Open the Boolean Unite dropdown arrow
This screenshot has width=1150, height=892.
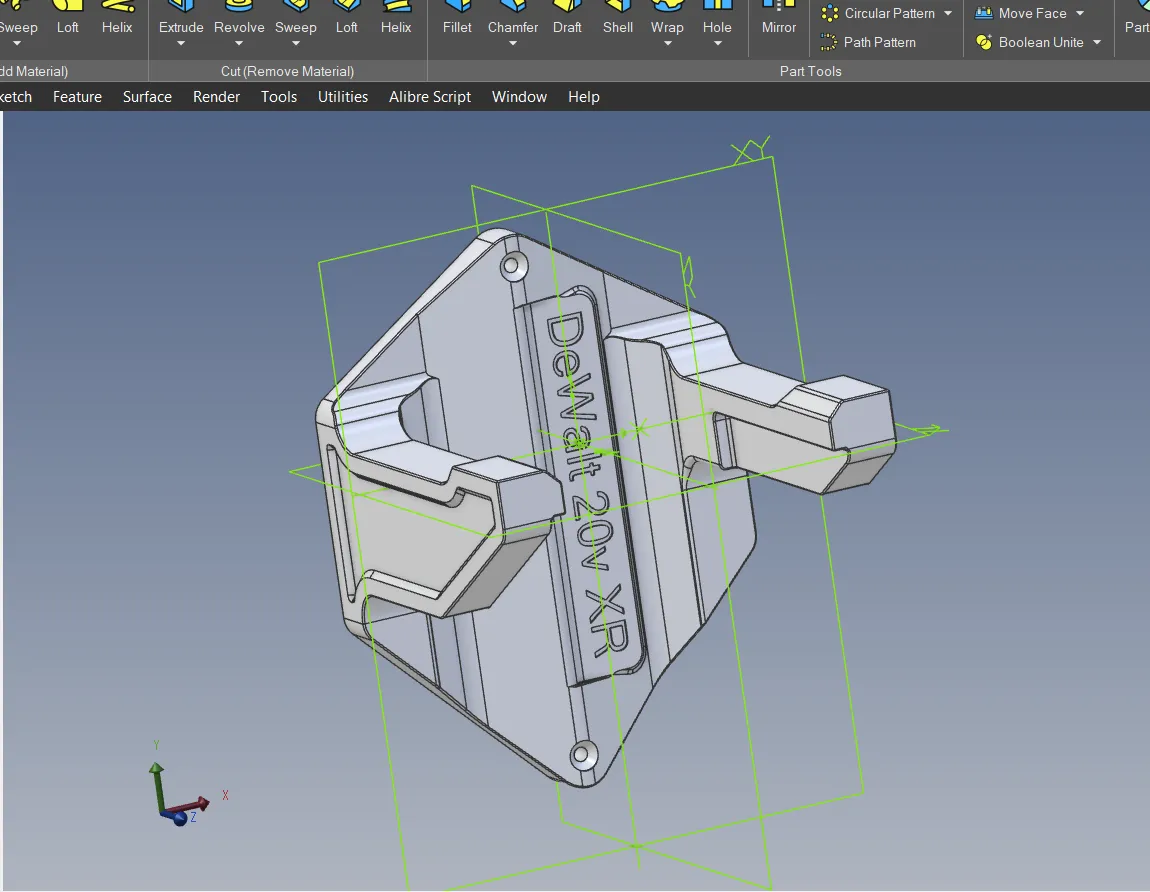coord(1097,42)
